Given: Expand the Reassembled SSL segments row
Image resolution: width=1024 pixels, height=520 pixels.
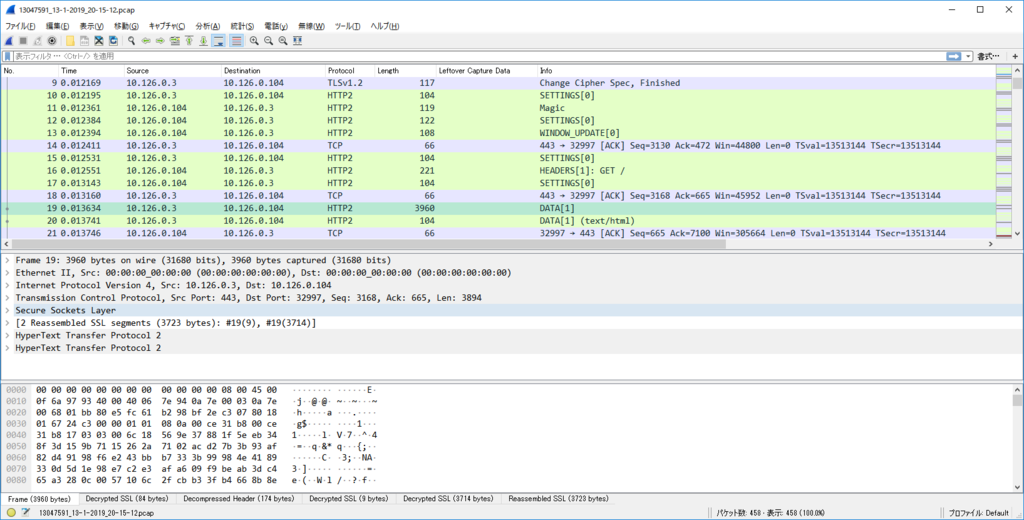Looking at the screenshot, I should (x=7, y=323).
